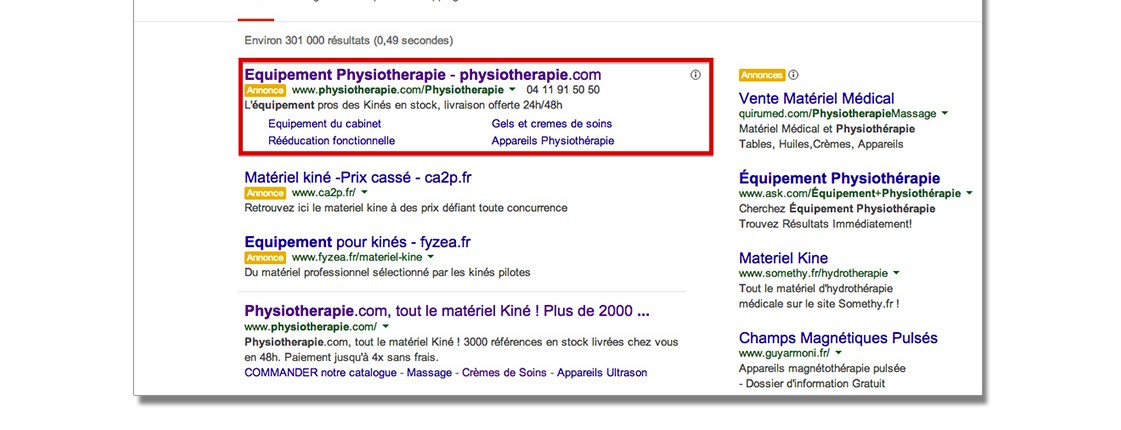Screen dimensions: 1121x430
Task: Expand dropdown arrow after www.ask.com/Équipement+Physiothérapie
Action: (x=969, y=194)
